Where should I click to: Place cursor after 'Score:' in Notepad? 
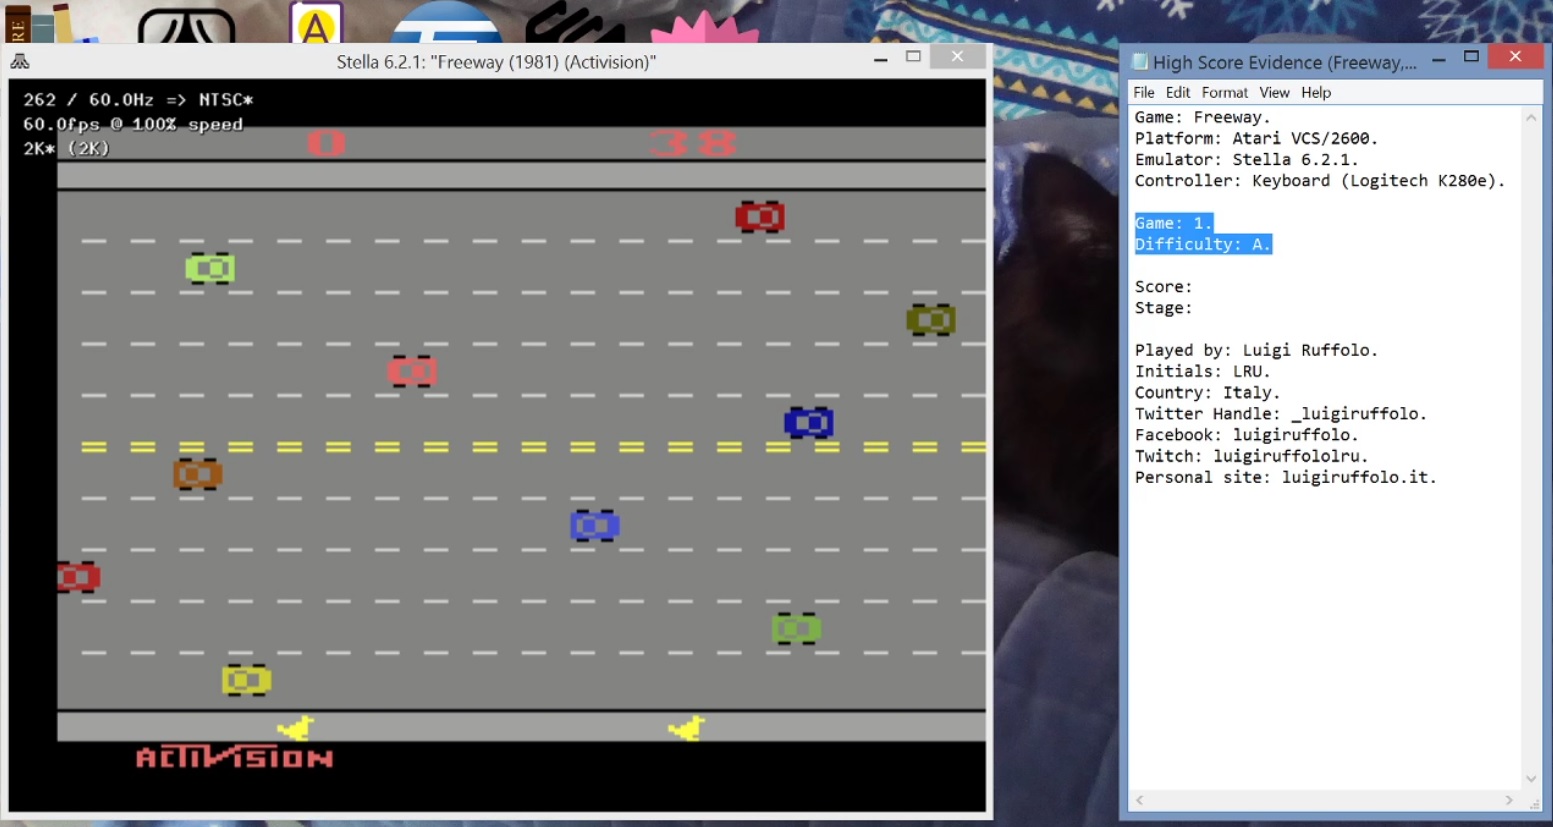(x=1195, y=287)
